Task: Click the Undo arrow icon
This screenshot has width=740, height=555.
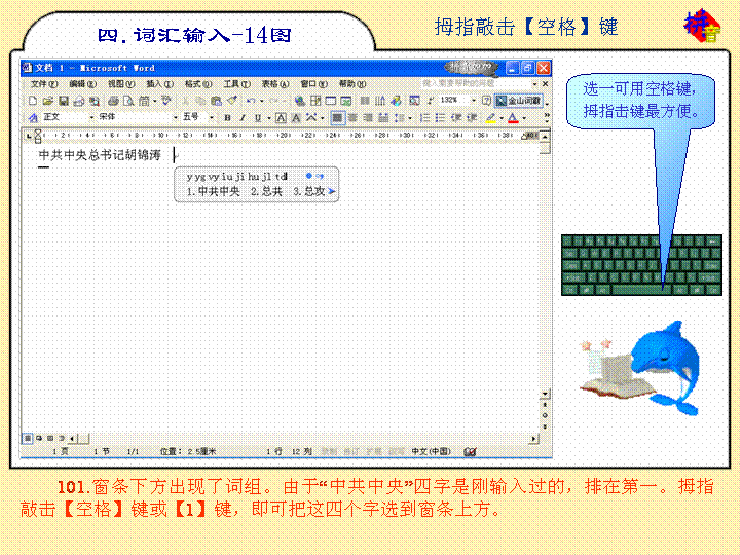Action: coord(250,101)
